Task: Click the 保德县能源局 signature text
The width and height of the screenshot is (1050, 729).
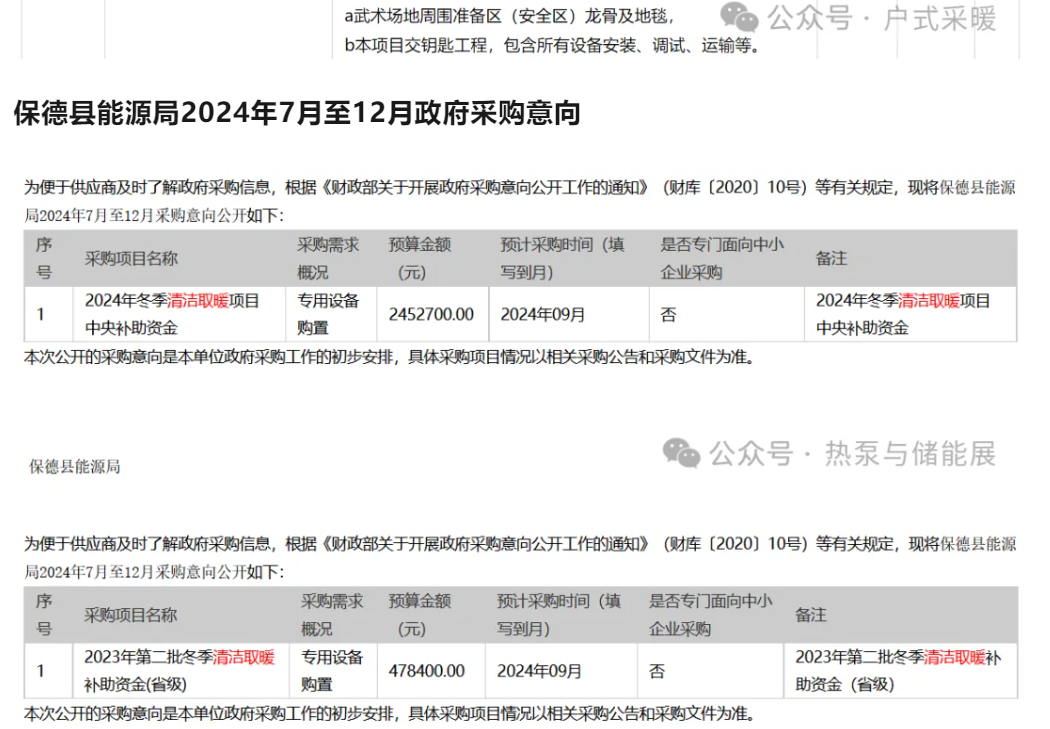Action: click(74, 467)
